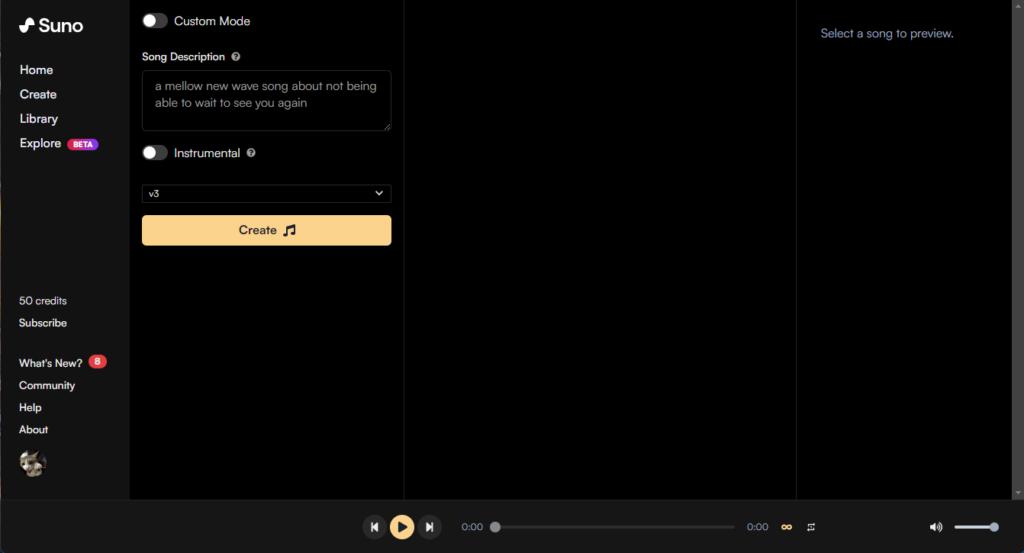
Task: Click 'Select a song to preview.' text
Action: 887,33
